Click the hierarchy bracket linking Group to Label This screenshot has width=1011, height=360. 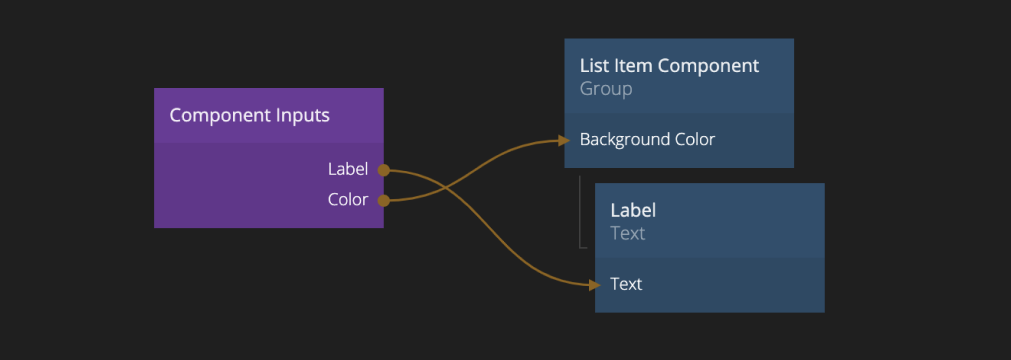click(582, 212)
